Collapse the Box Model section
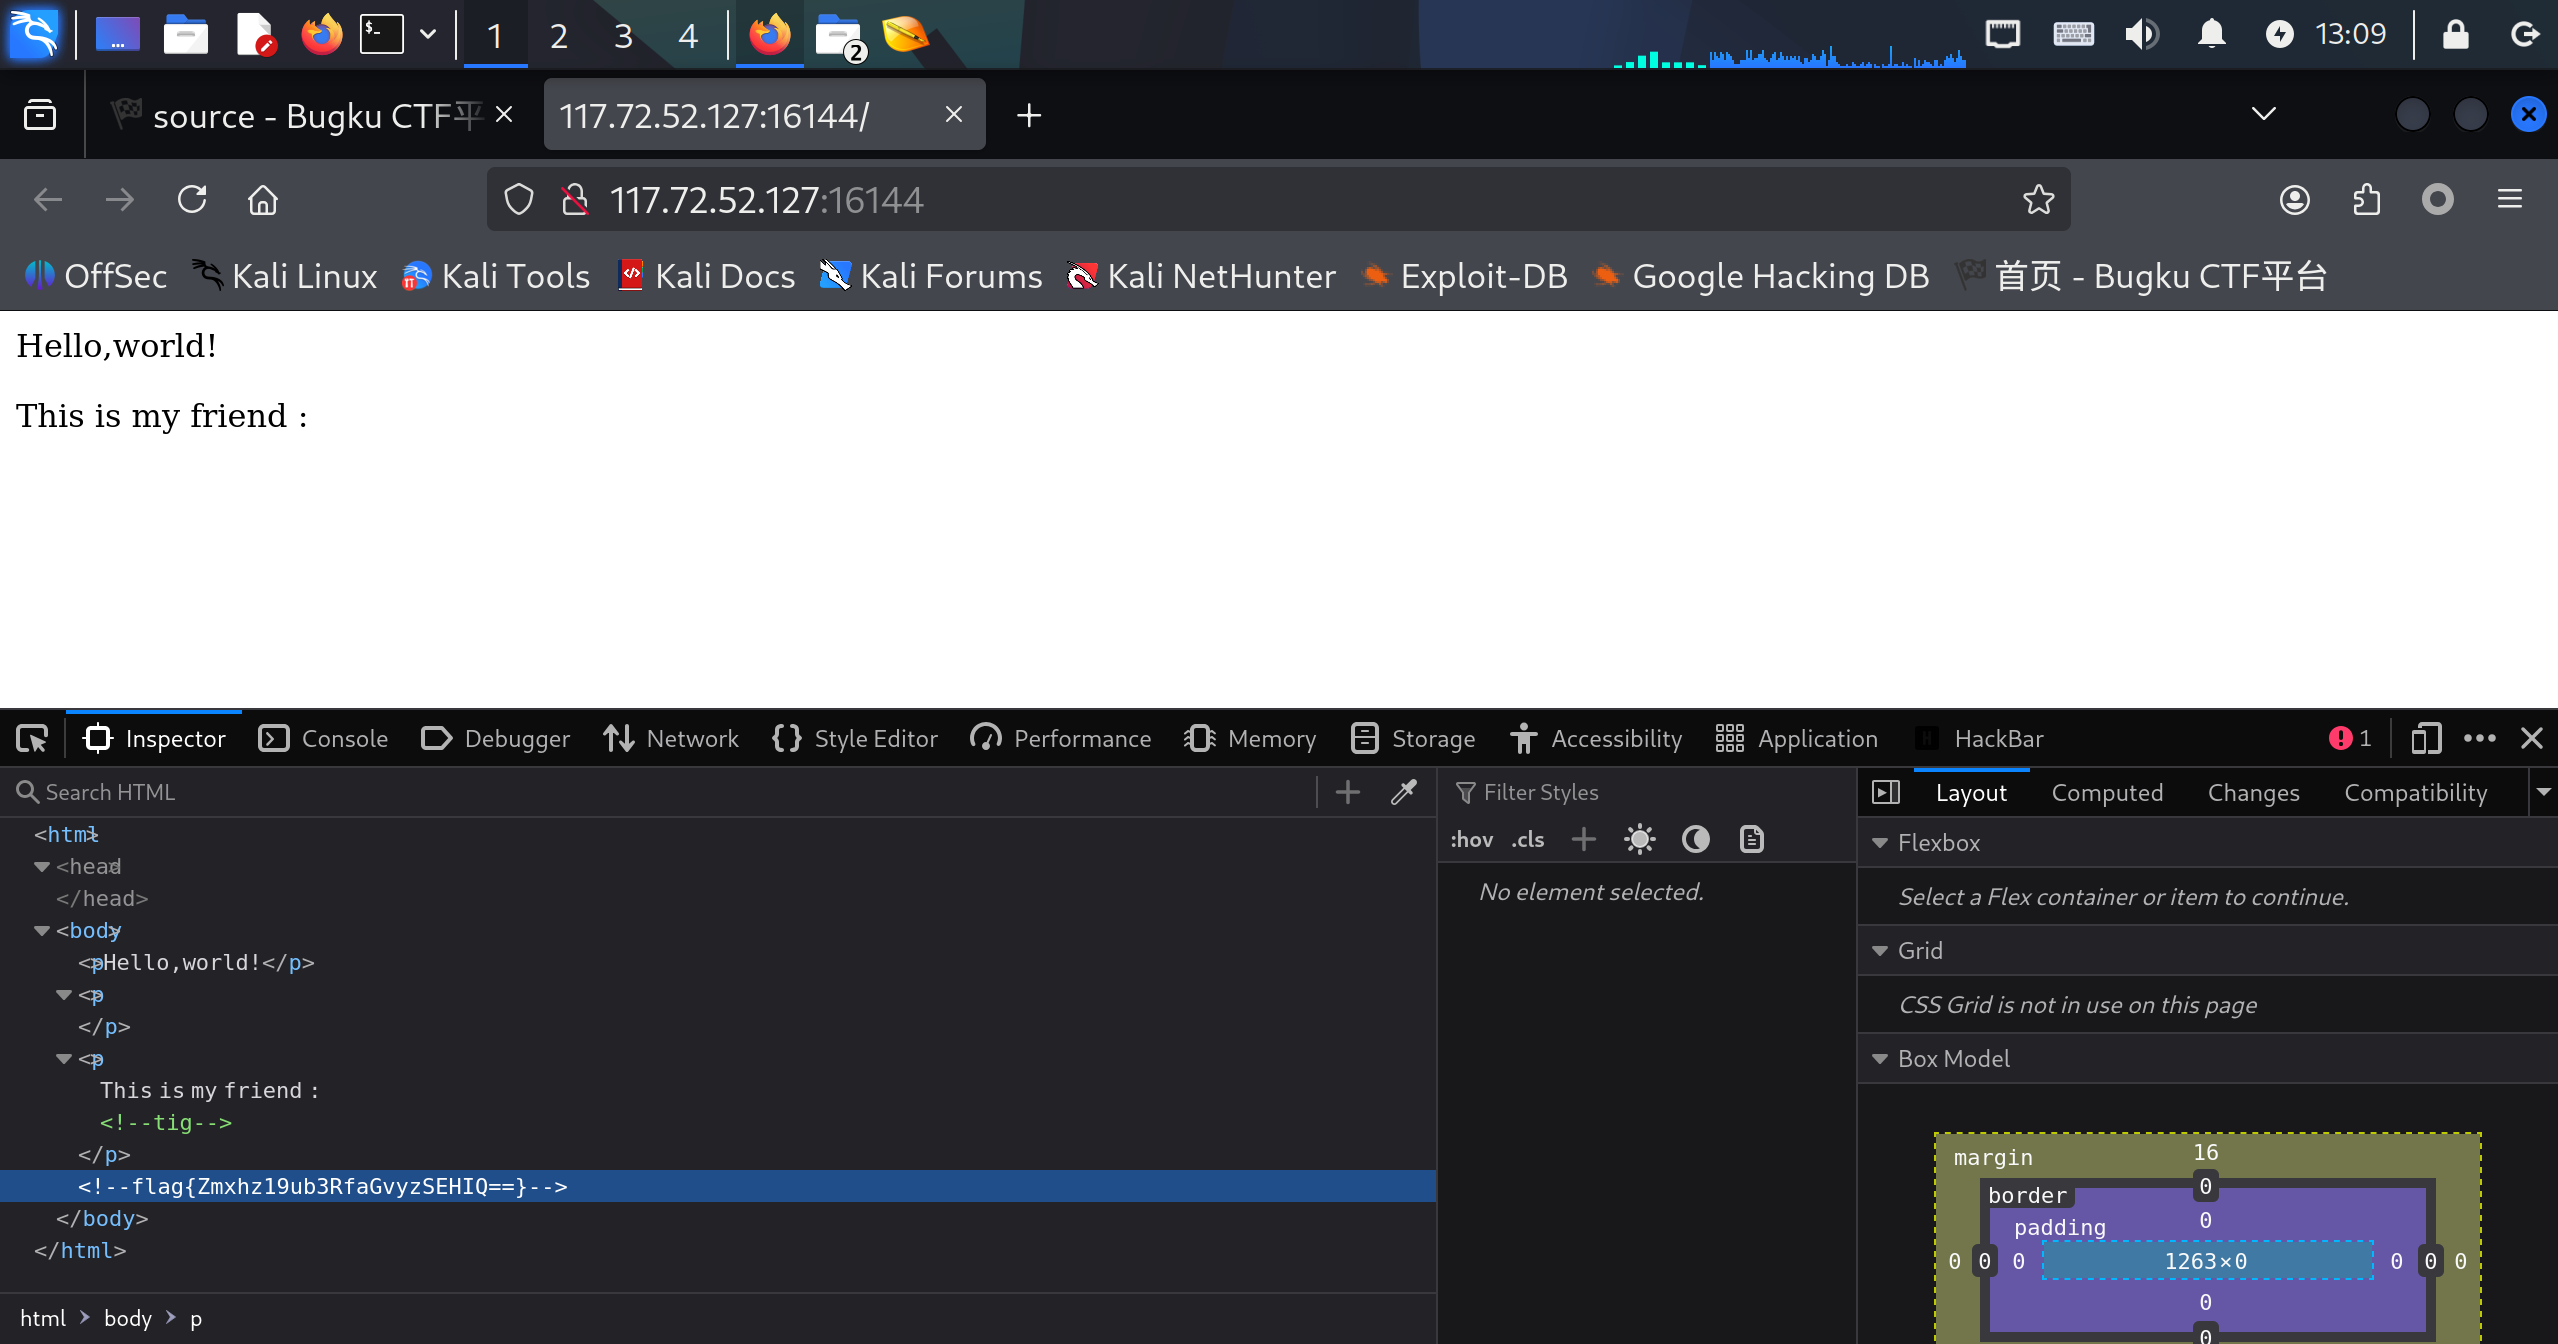 click(1880, 1059)
